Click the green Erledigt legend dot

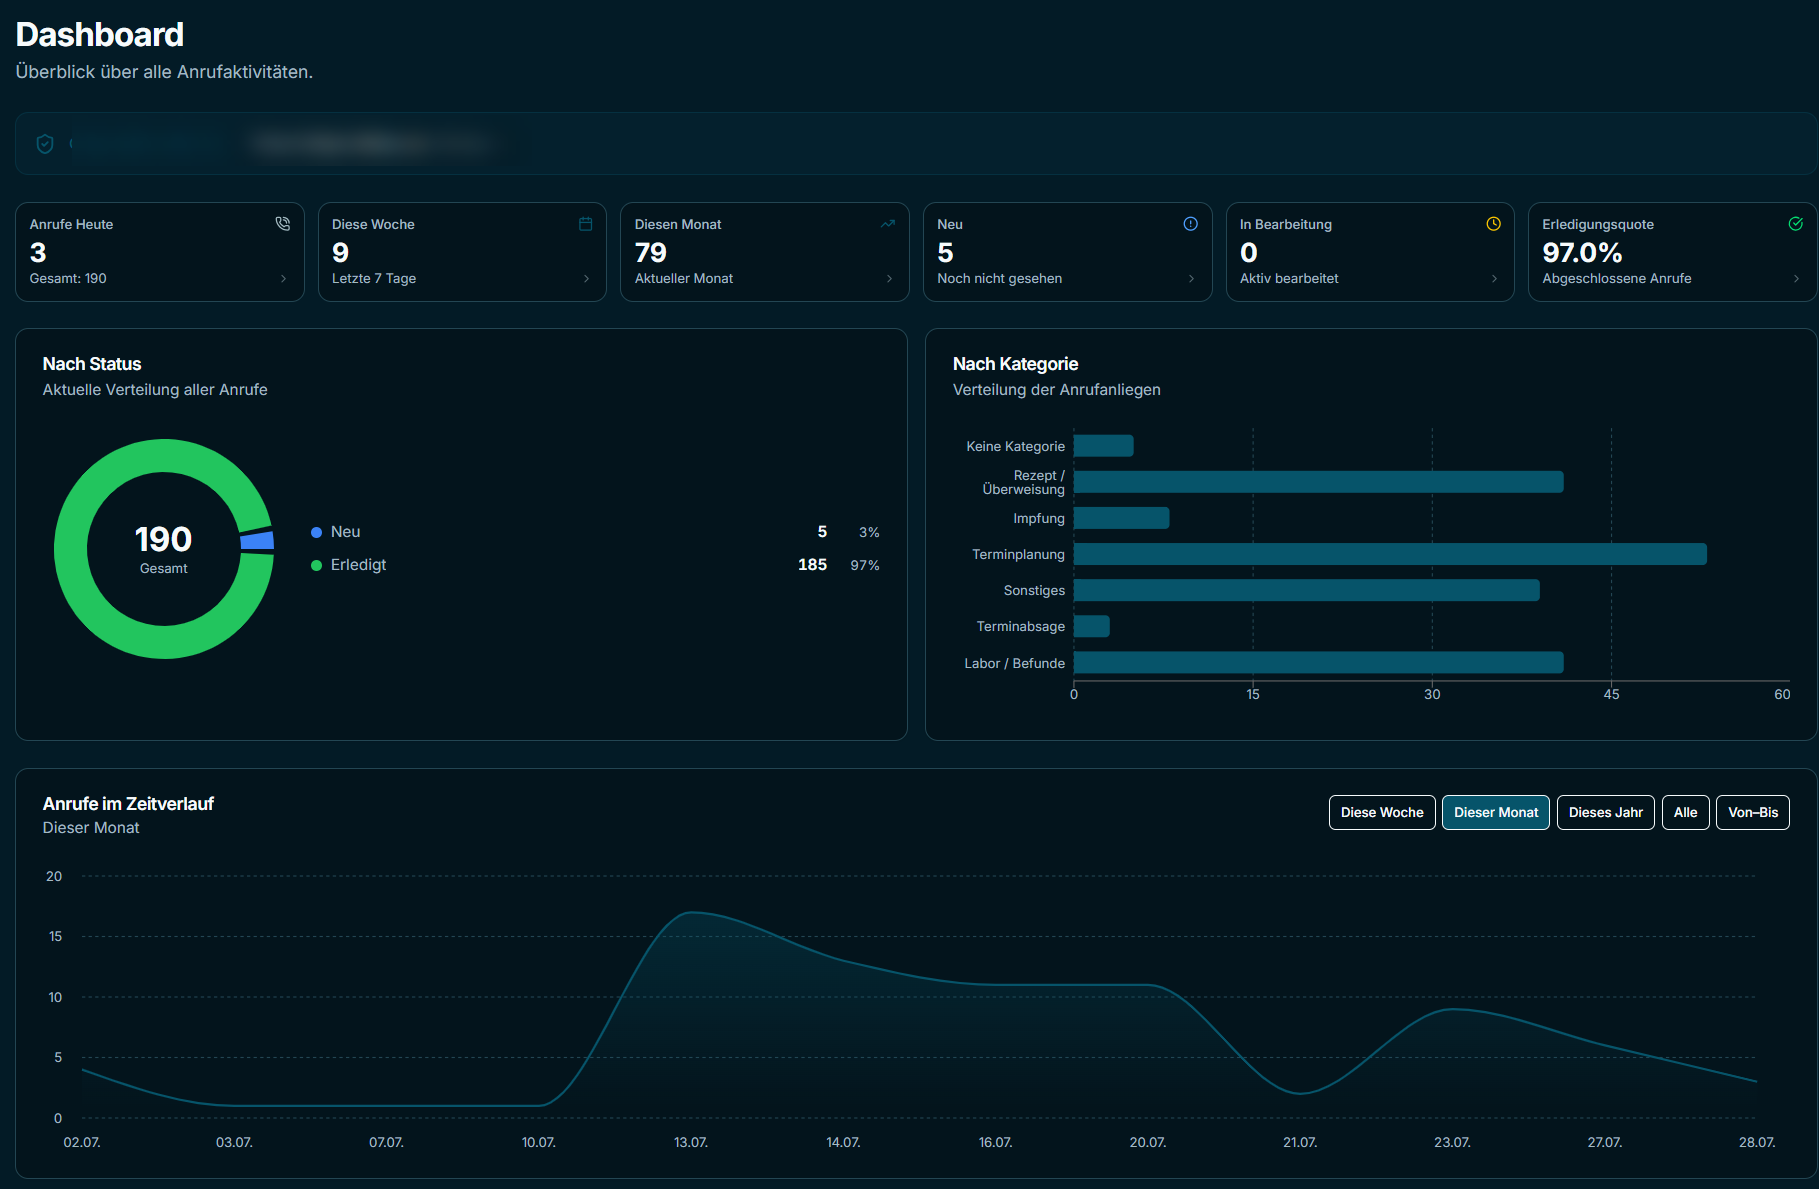coord(316,565)
